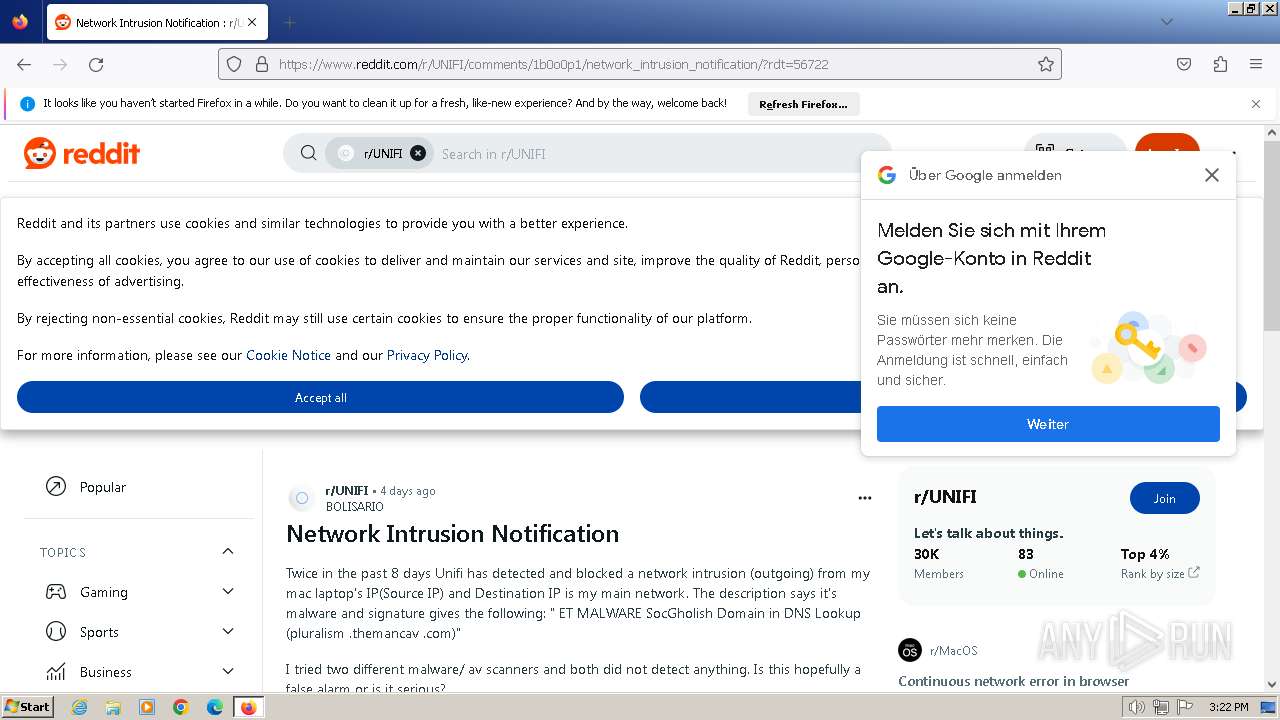Click the site security padlock icon
The image size is (1280, 720).
[x=262, y=64]
